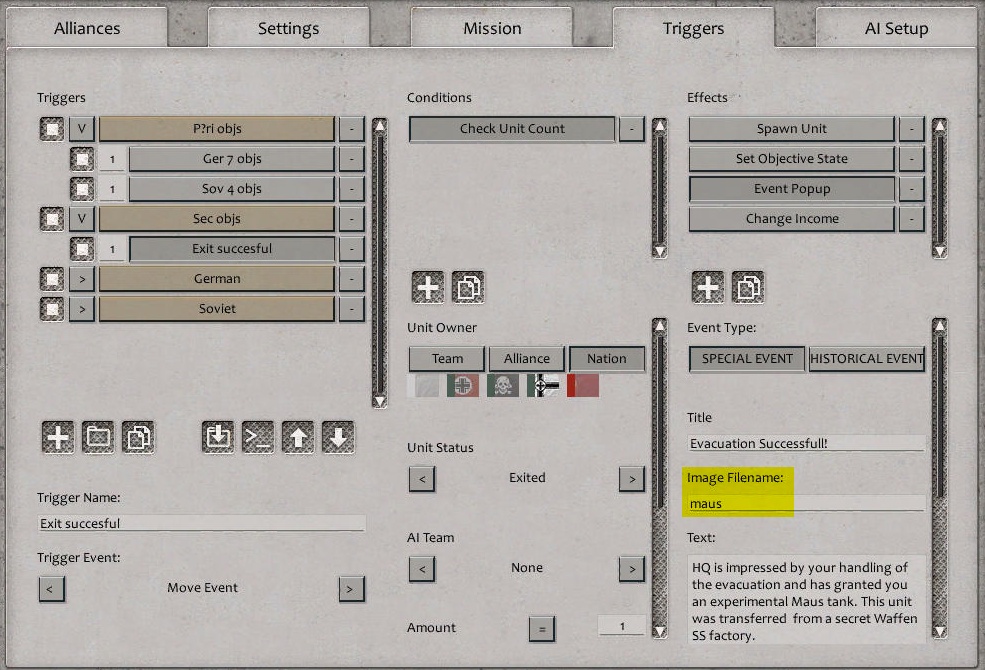
Task: Move the selected trigger up with arrow icon
Action: [x=297, y=437]
